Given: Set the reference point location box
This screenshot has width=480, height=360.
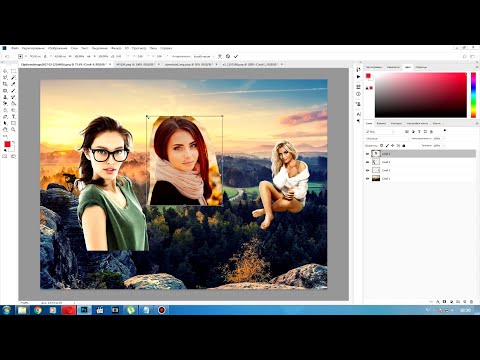Looking at the screenshot, I should 20,56.
